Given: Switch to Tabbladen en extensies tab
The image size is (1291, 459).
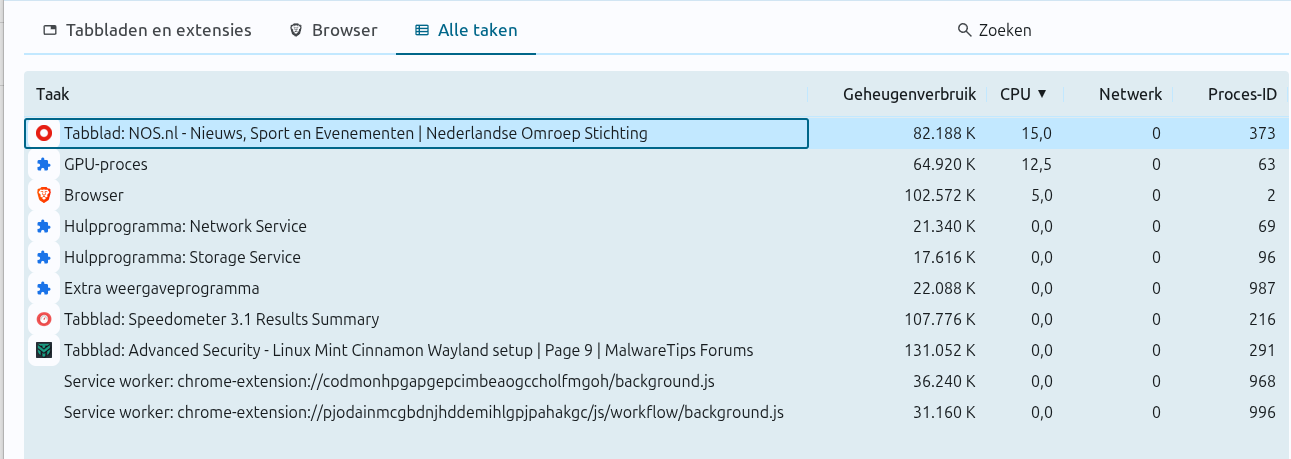Looking at the screenshot, I should click(x=147, y=30).
